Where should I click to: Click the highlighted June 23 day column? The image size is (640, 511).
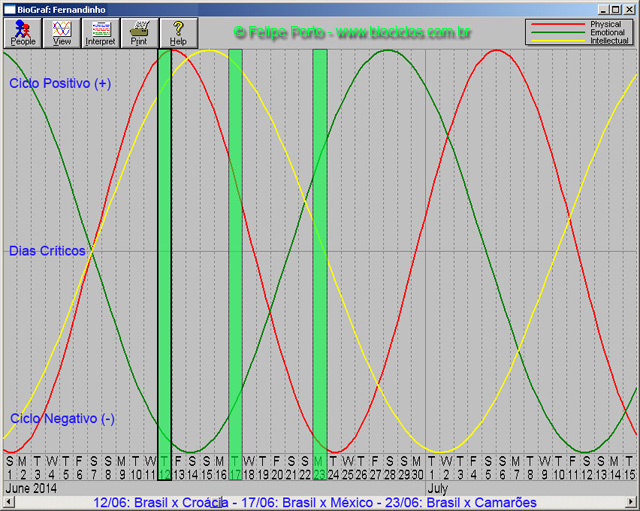pyautogui.click(x=320, y=264)
